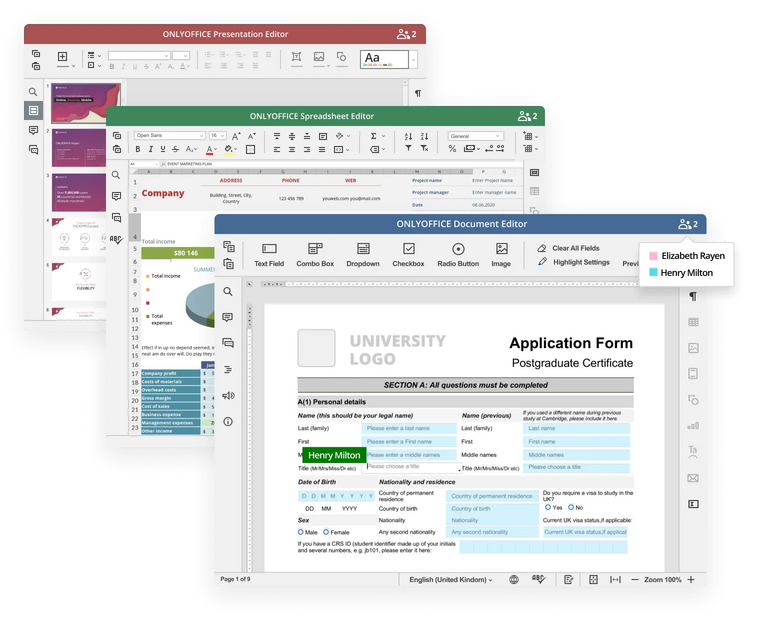Open Document Editor shape settings icon

[693, 400]
